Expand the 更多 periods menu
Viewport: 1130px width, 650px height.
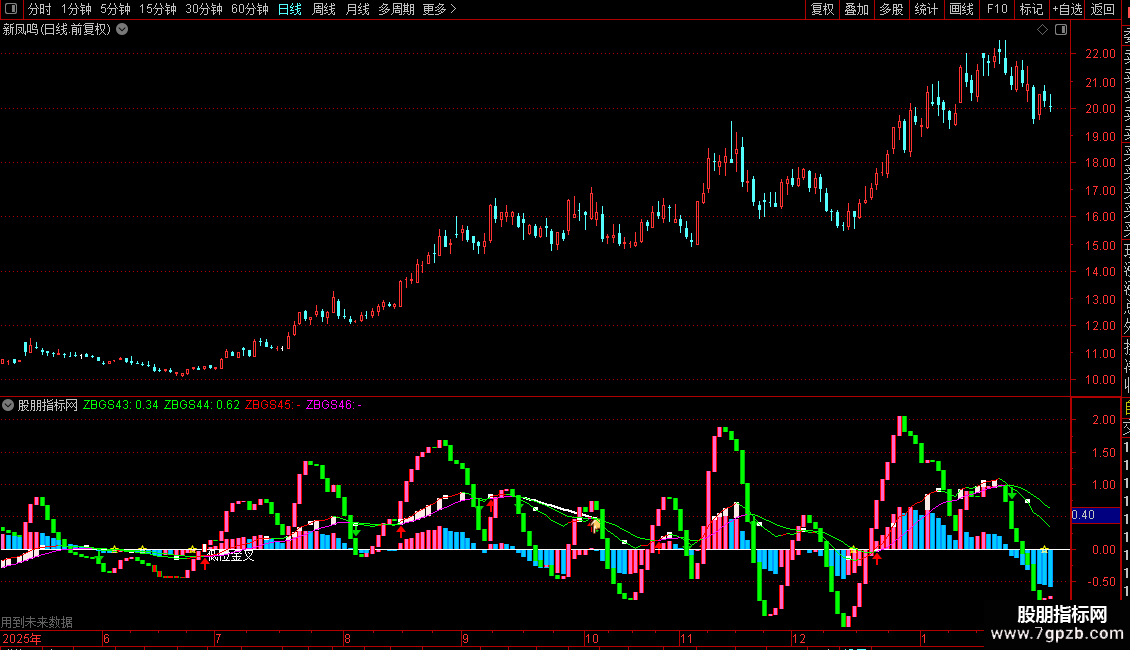(x=440, y=9)
